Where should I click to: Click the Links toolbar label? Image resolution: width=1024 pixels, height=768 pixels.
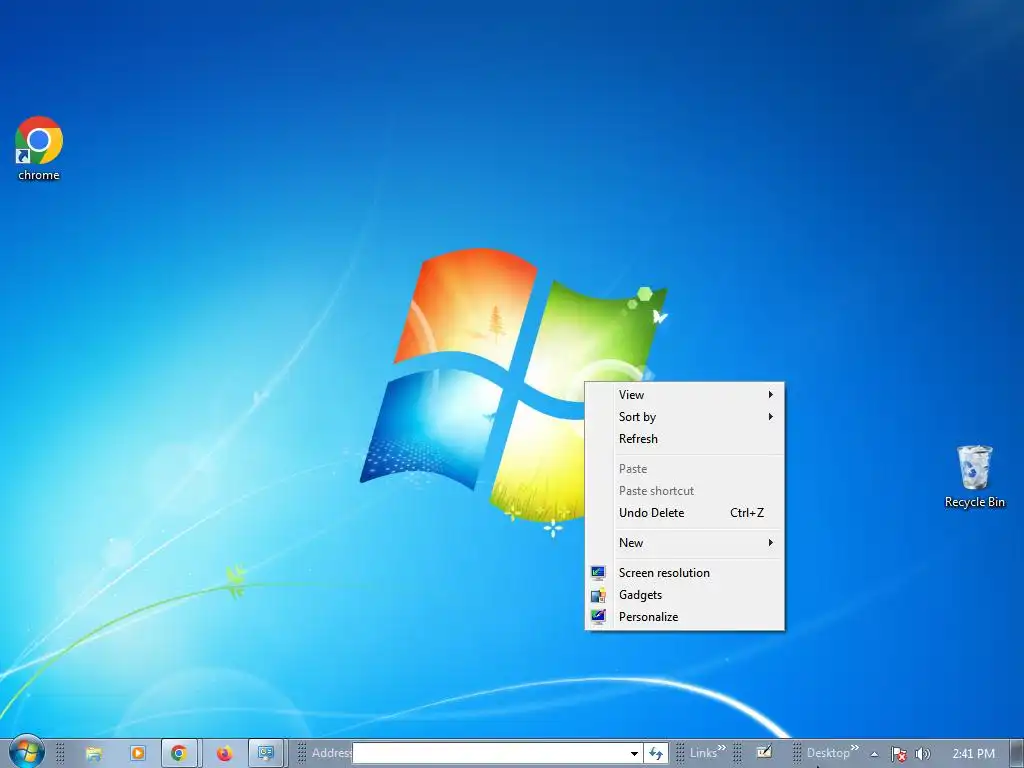point(703,753)
